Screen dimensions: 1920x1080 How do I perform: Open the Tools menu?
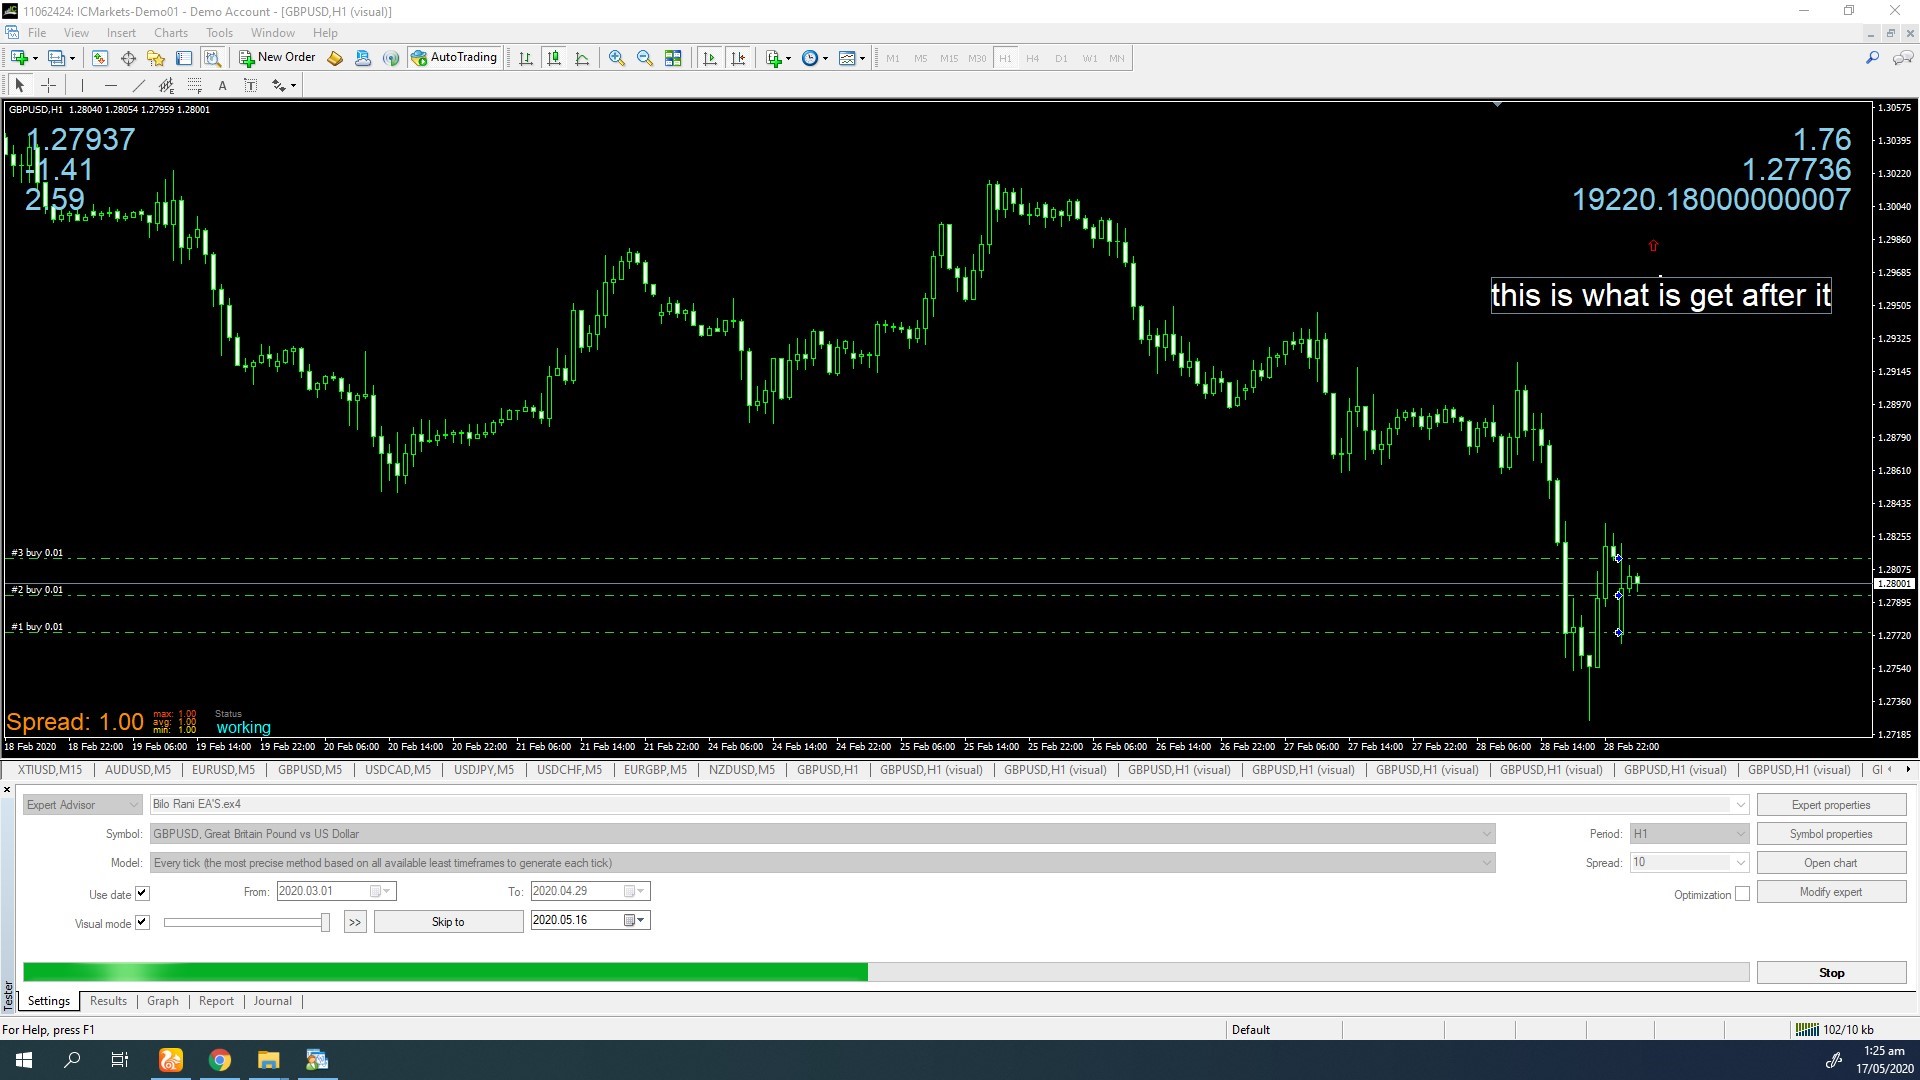pos(219,32)
